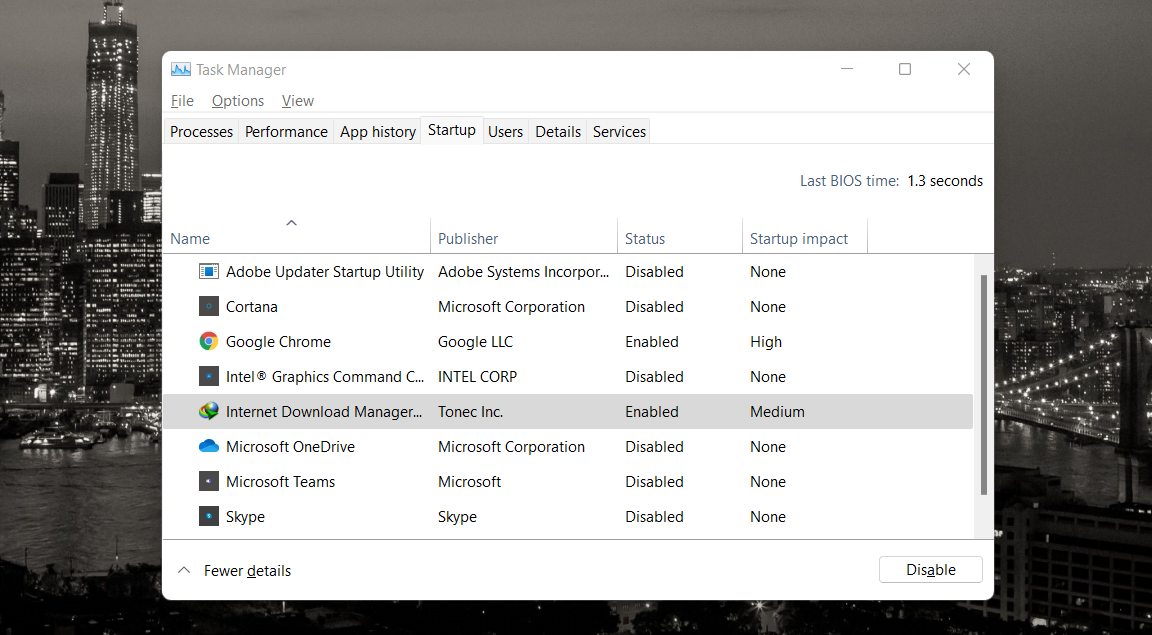Click the Cortana app icon
The height and width of the screenshot is (635, 1152).
pos(209,306)
